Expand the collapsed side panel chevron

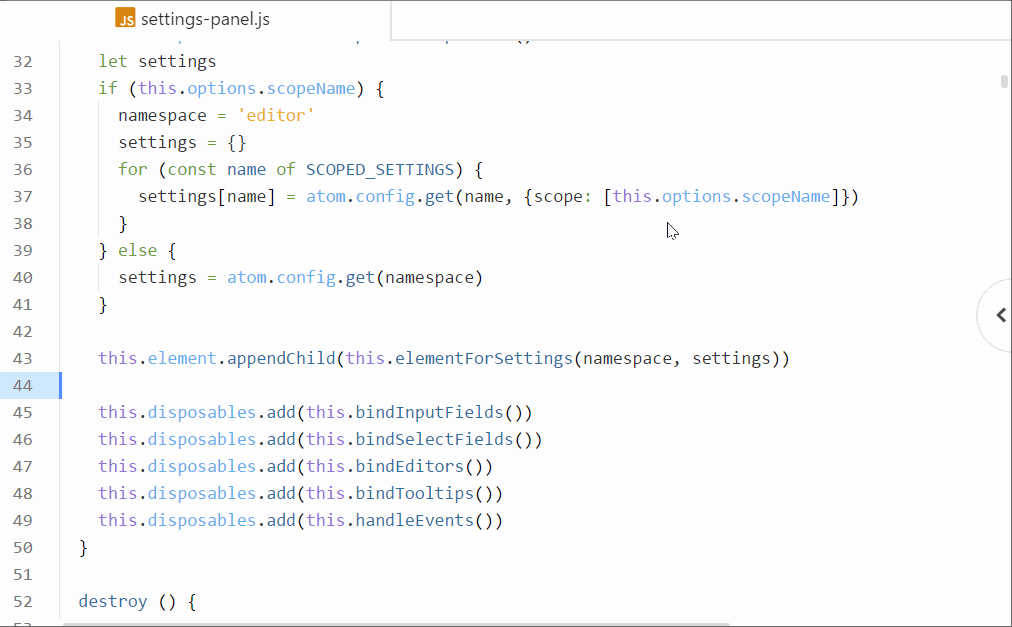coord(1001,315)
